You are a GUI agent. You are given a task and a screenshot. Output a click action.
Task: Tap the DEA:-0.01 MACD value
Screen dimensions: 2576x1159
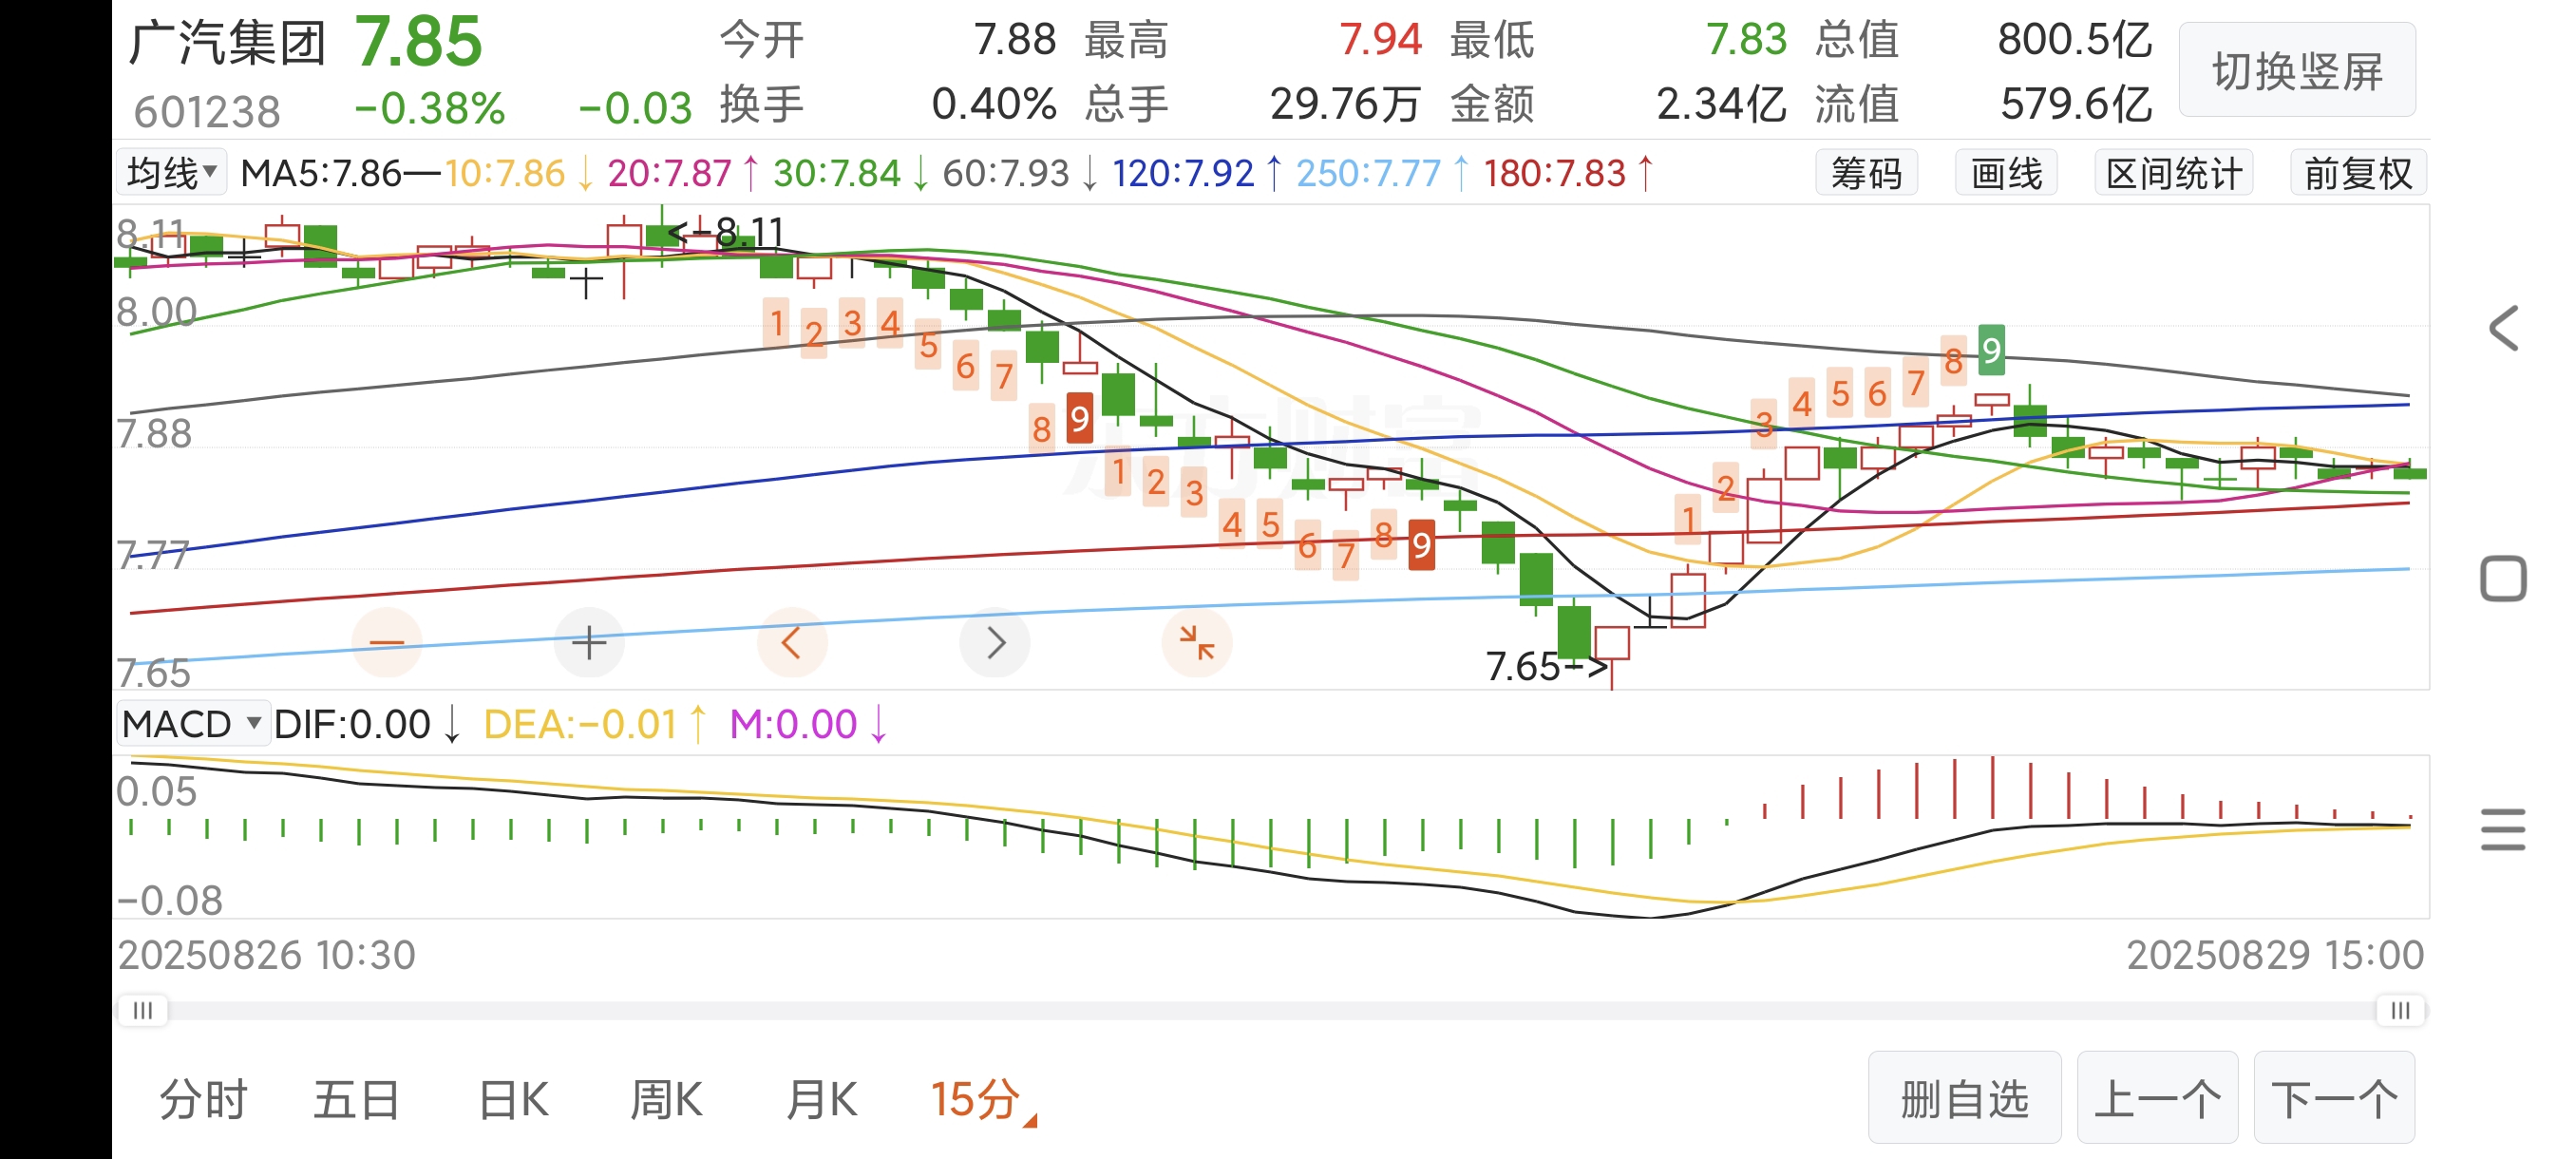click(x=580, y=723)
